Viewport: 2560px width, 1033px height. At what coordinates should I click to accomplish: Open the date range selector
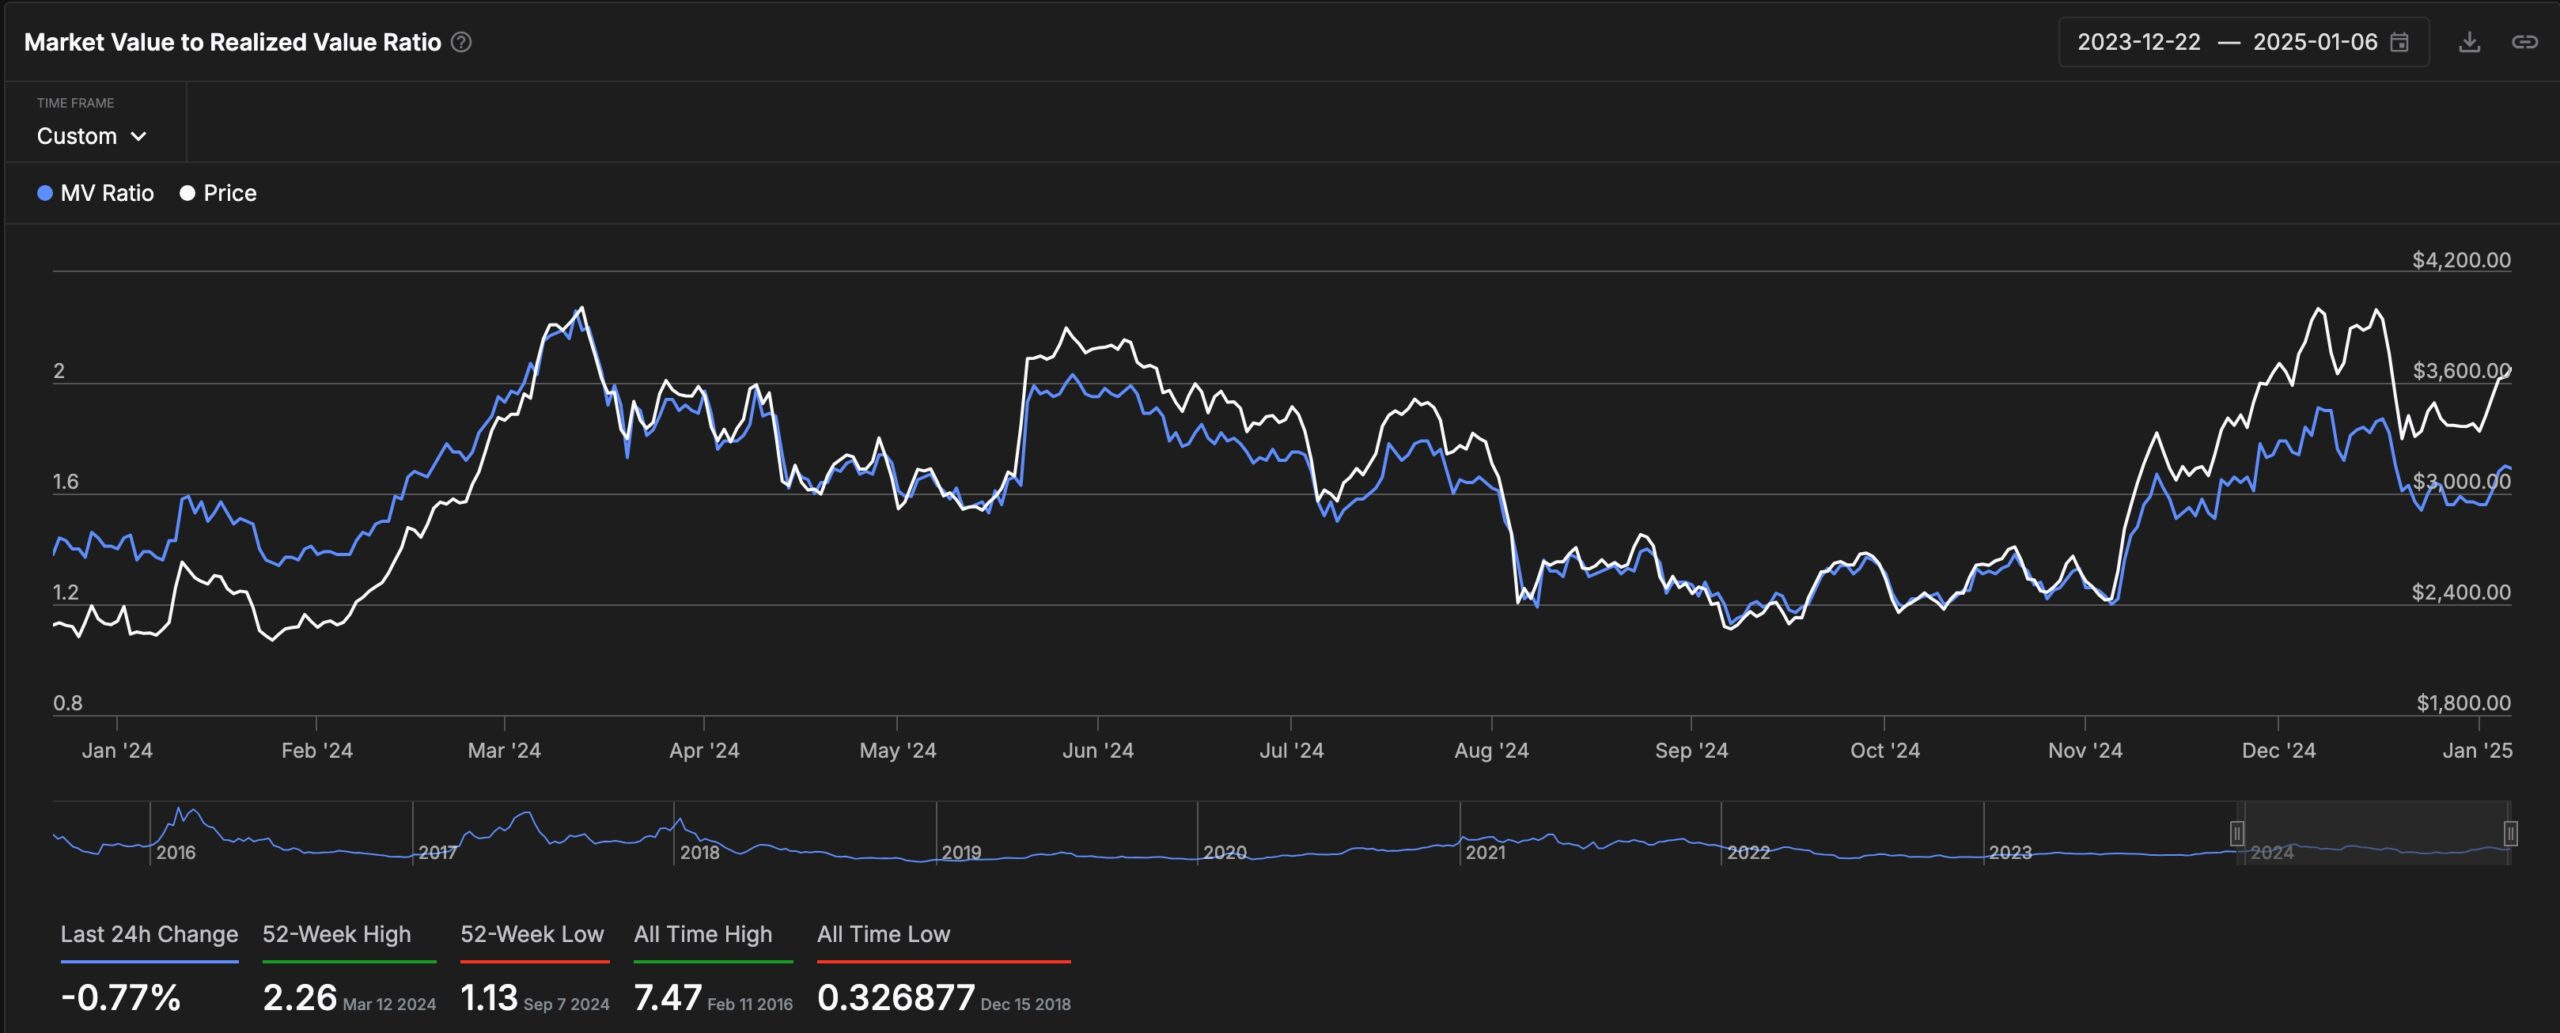click(2240, 41)
